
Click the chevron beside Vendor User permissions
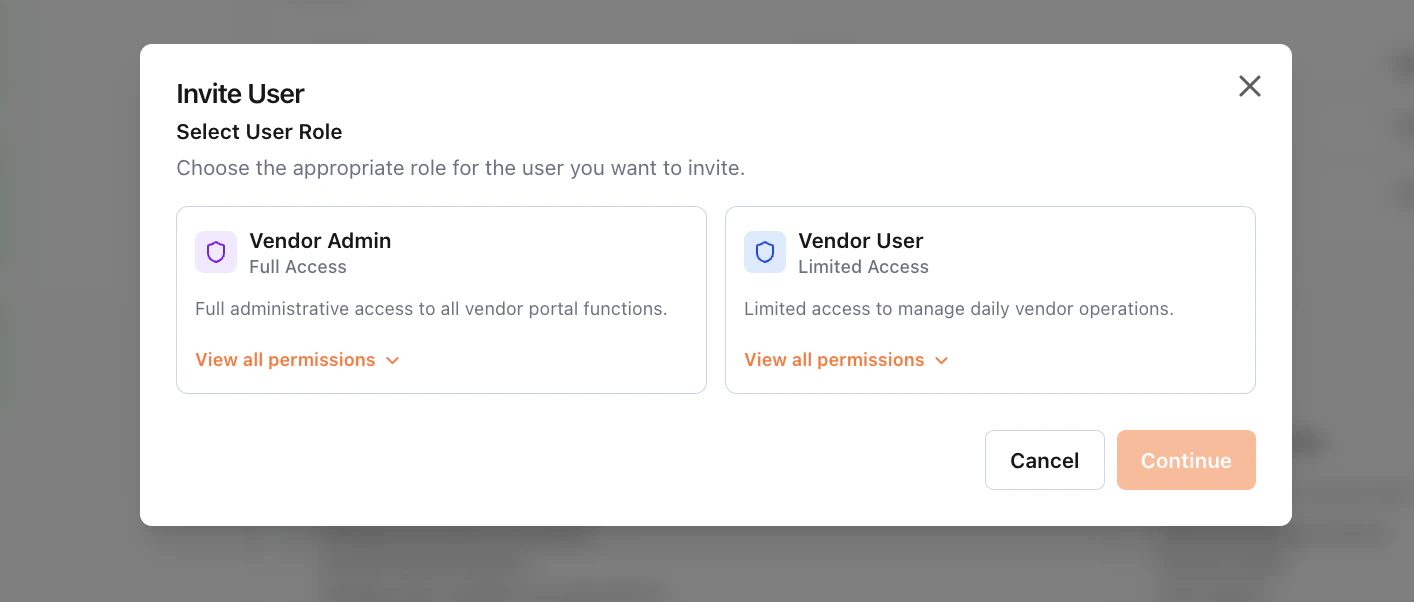click(942, 360)
